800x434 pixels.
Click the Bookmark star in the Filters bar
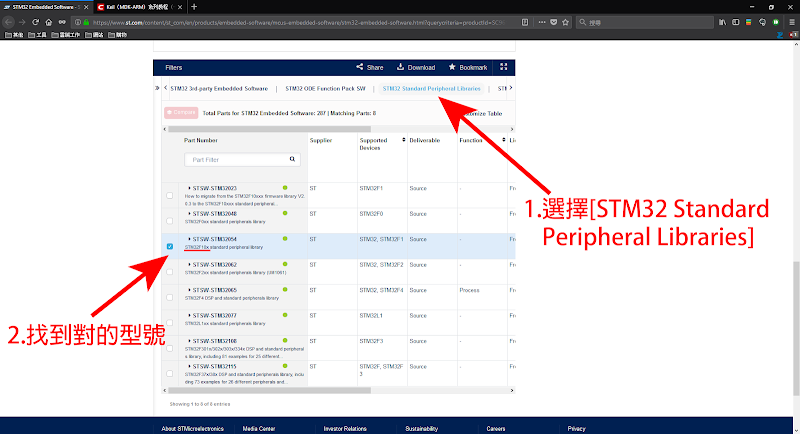(452, 67)
